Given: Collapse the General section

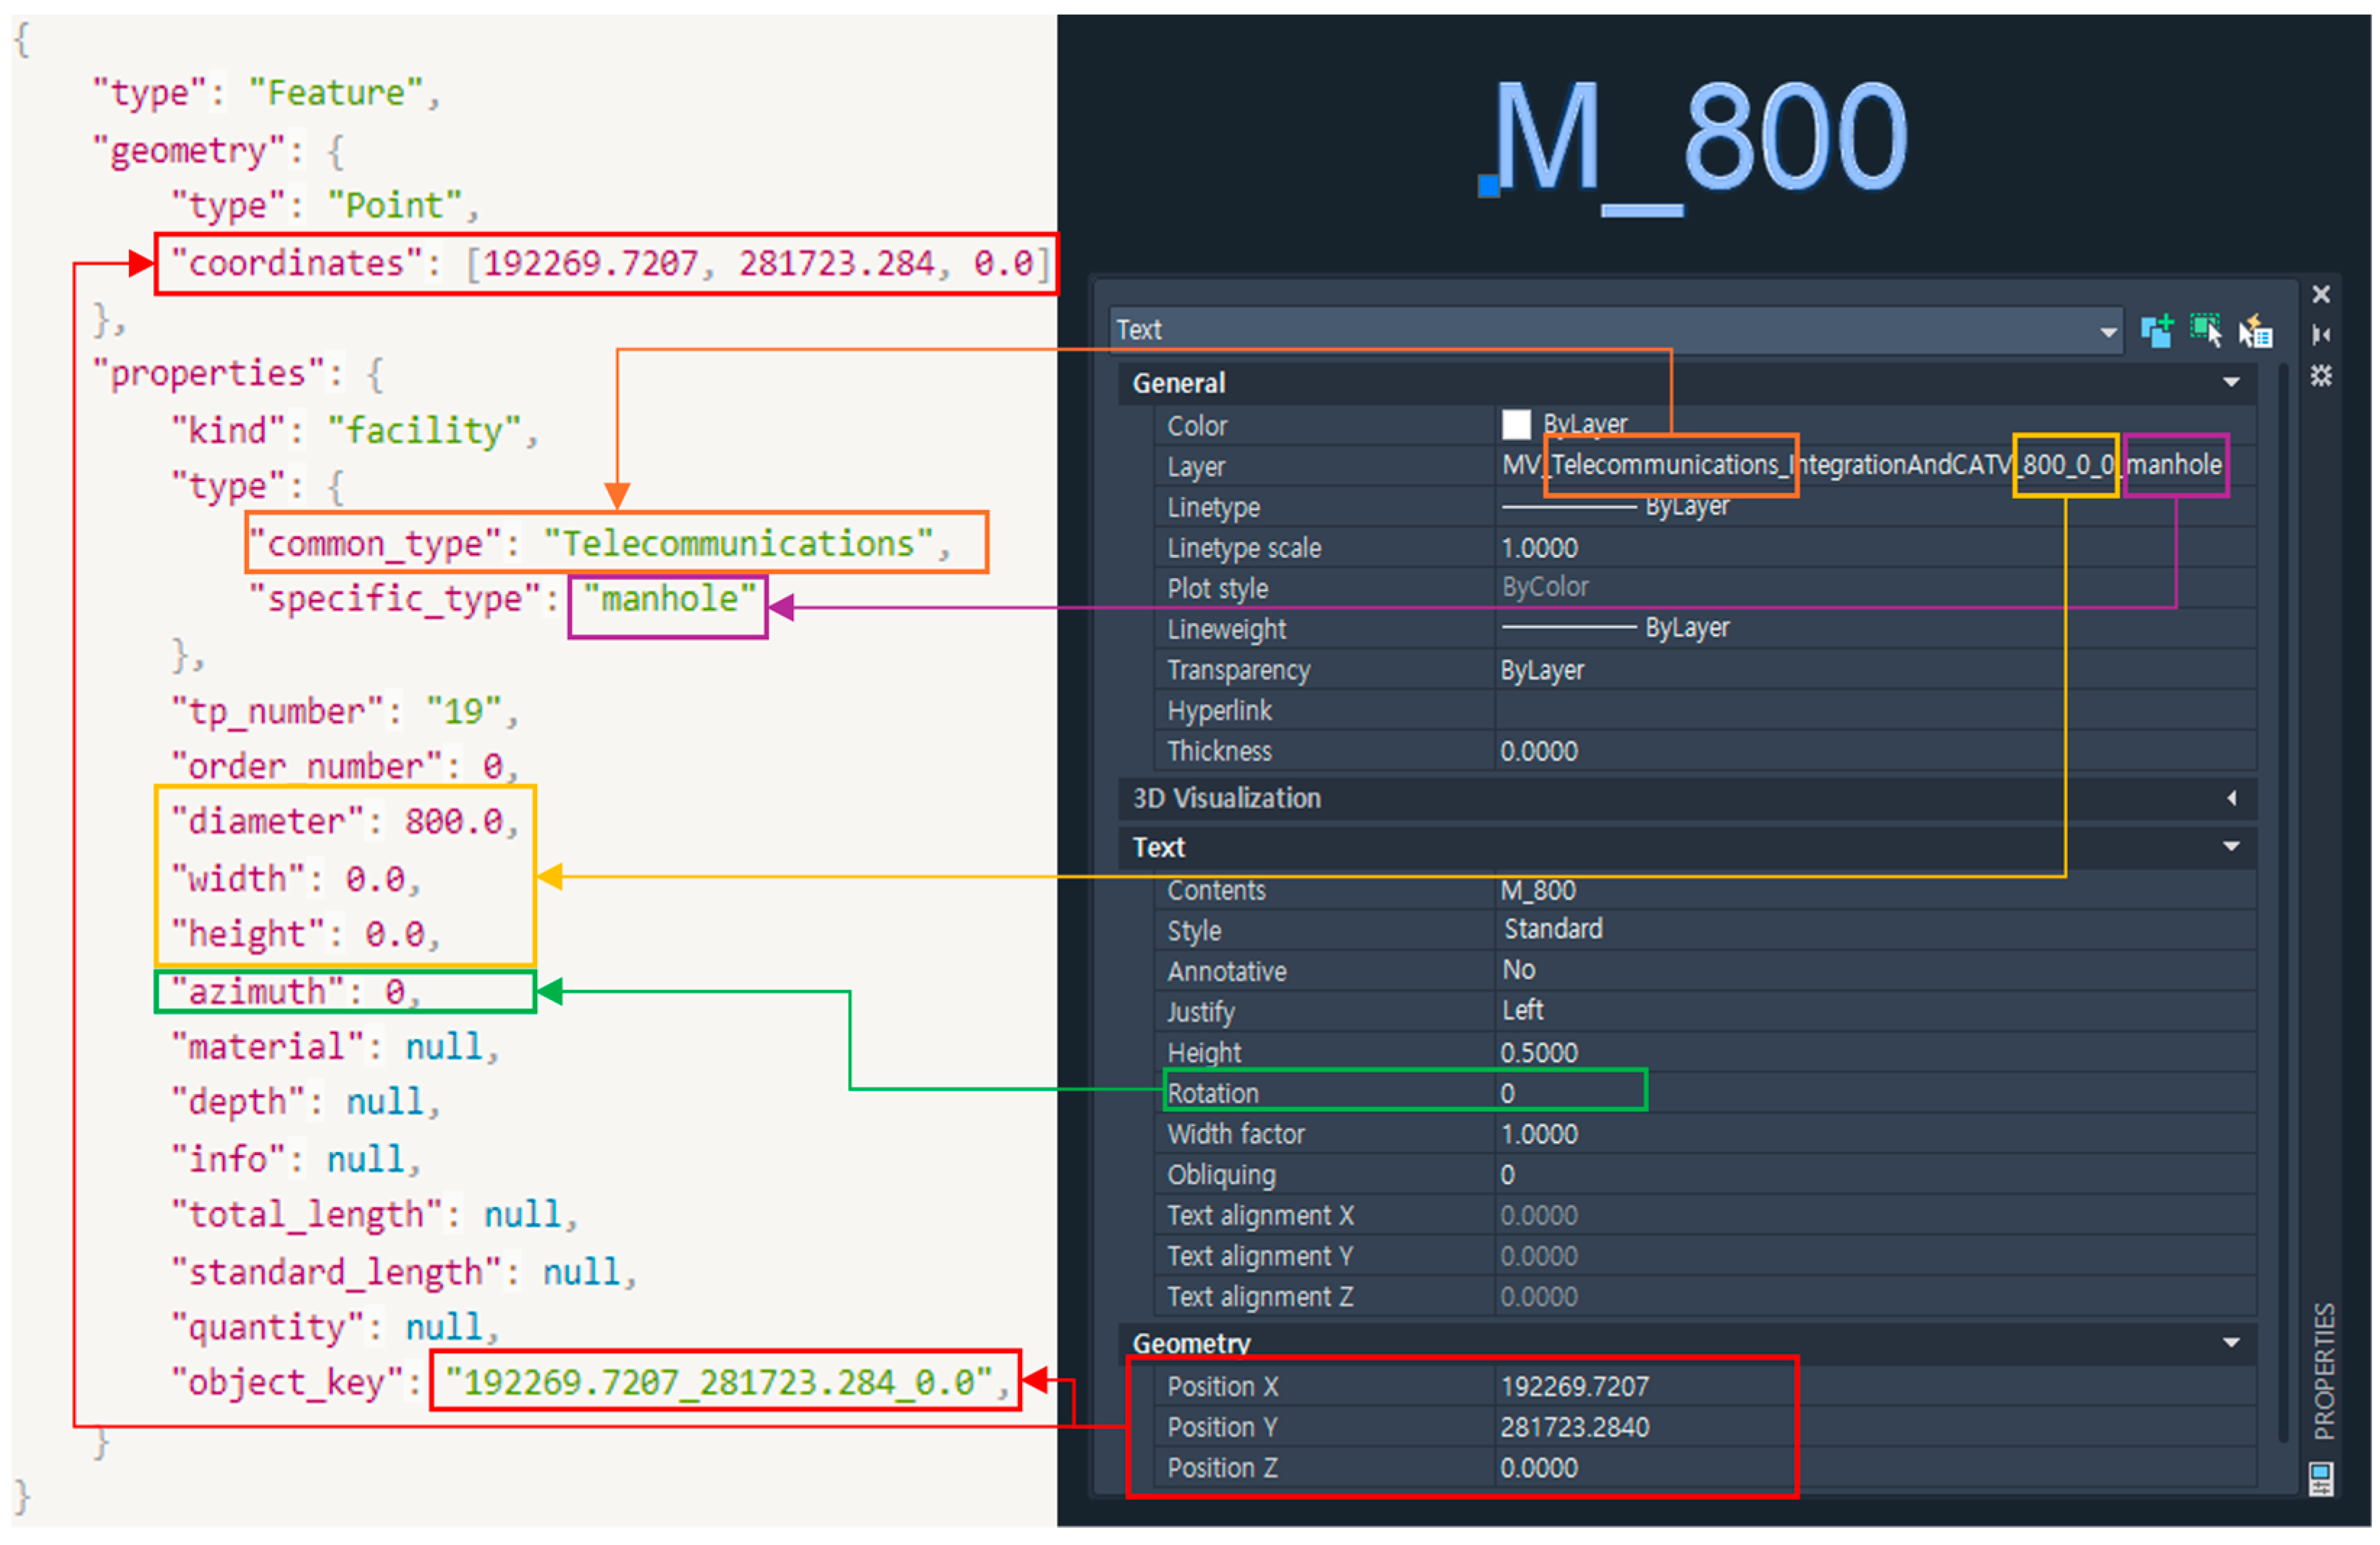Looking at the screenshot, I should click(2231, 383).
